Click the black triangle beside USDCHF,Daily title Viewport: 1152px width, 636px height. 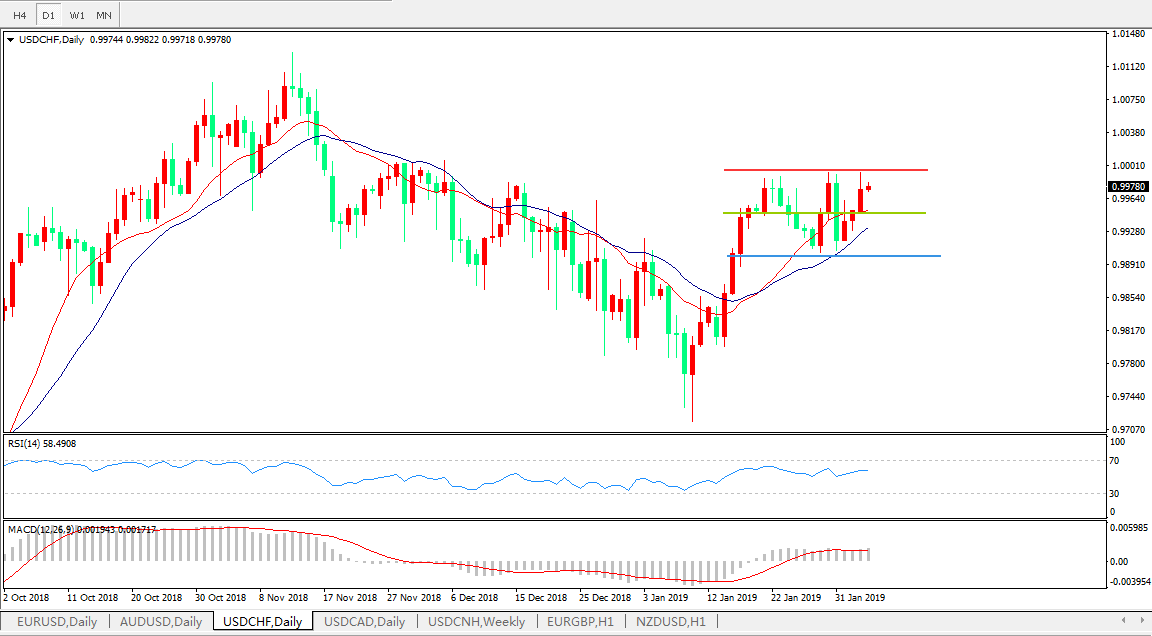click(11, 40)
